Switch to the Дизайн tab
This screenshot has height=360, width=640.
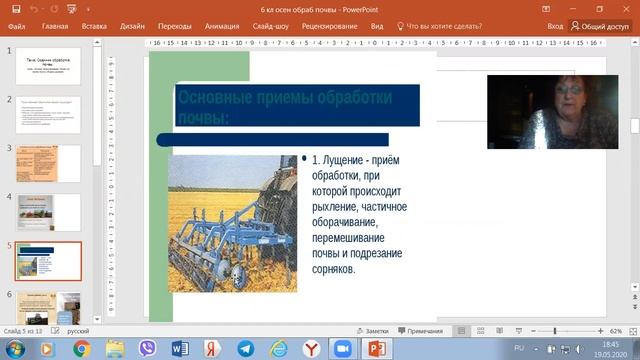(132, 26)
